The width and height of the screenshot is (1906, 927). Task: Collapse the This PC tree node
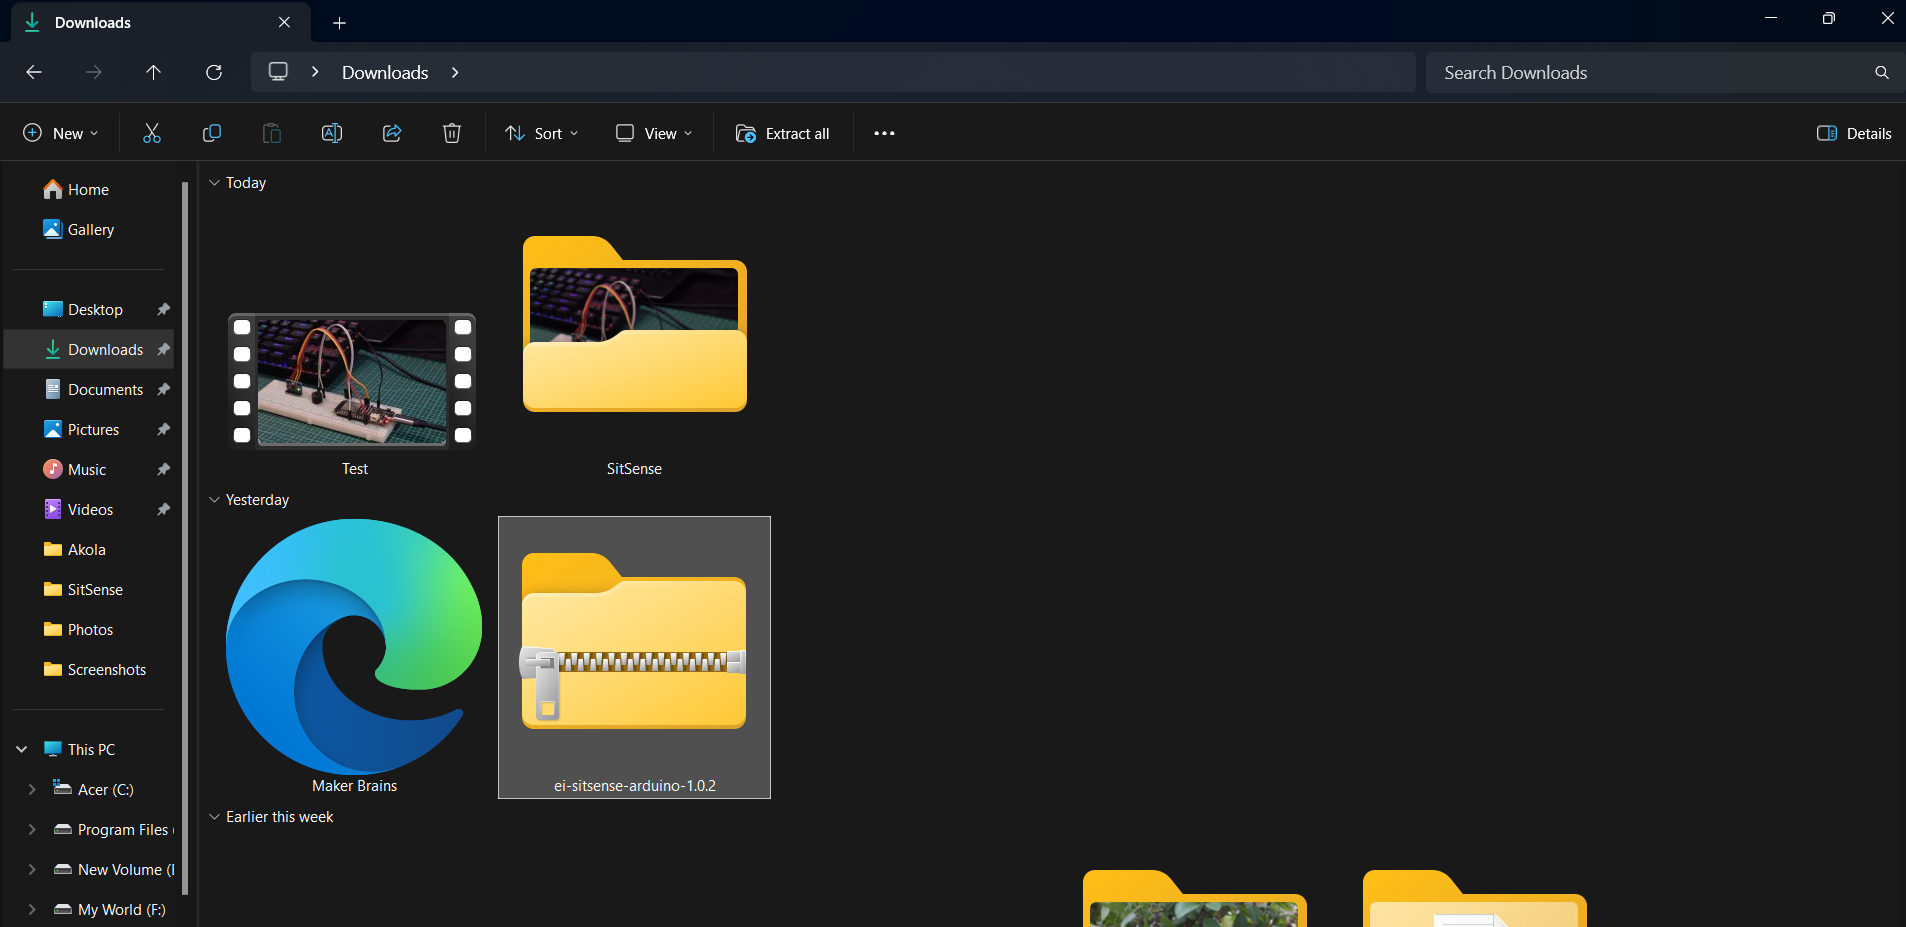click(x=22, y=750)
